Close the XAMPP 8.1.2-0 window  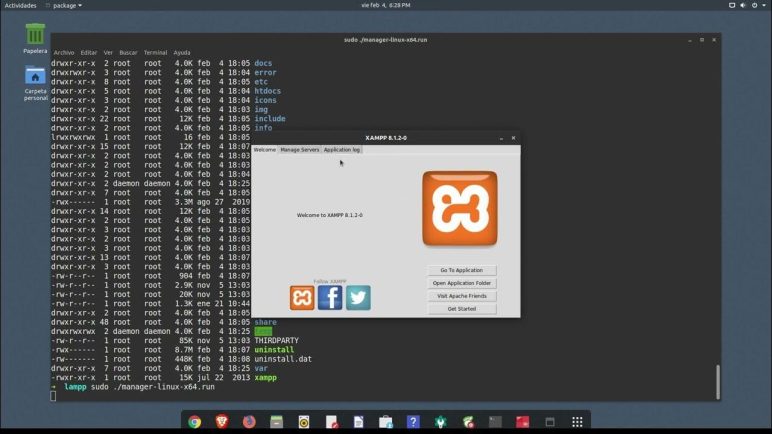pos(513,138)
